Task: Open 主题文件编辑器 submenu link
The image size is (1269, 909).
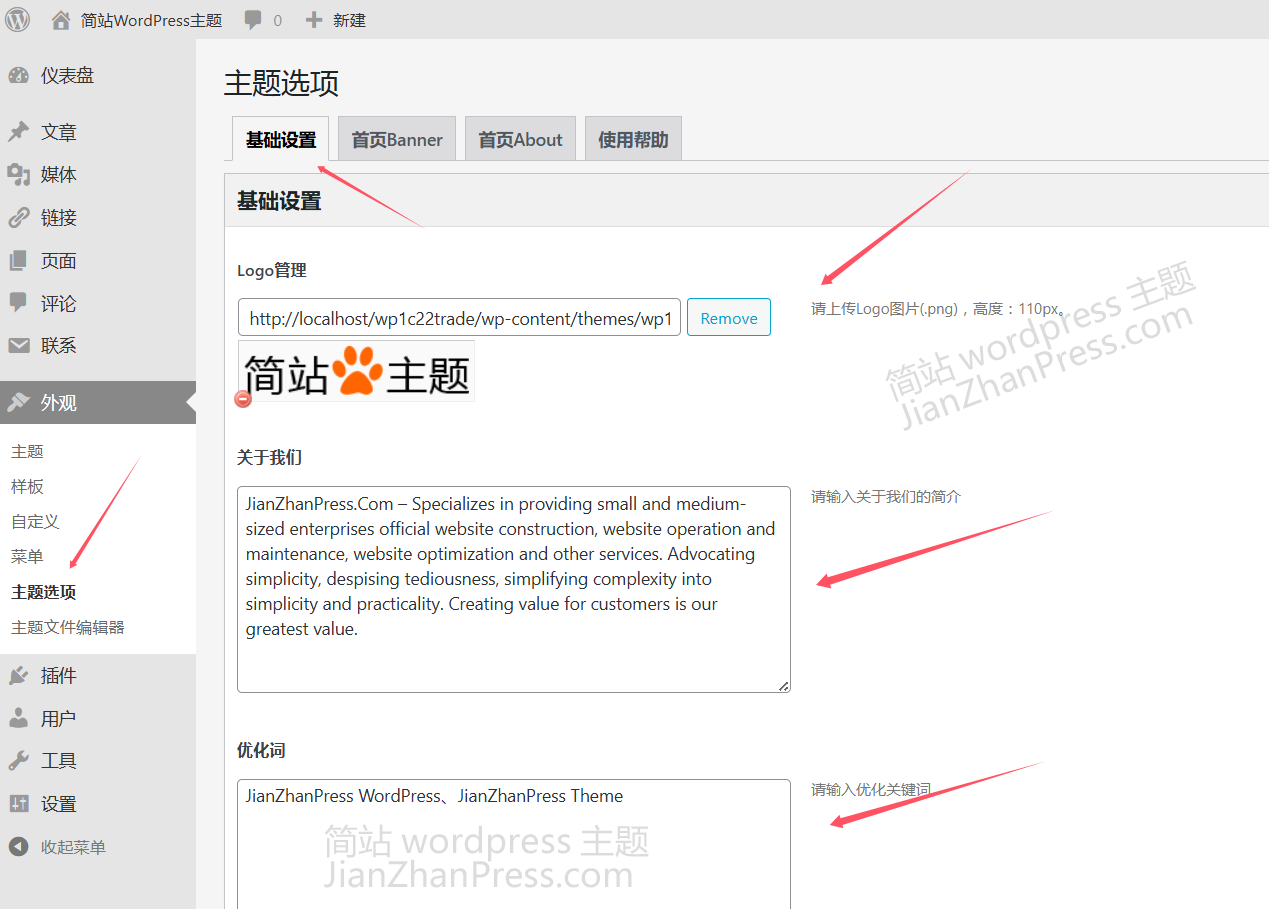Action: [68, 628]
